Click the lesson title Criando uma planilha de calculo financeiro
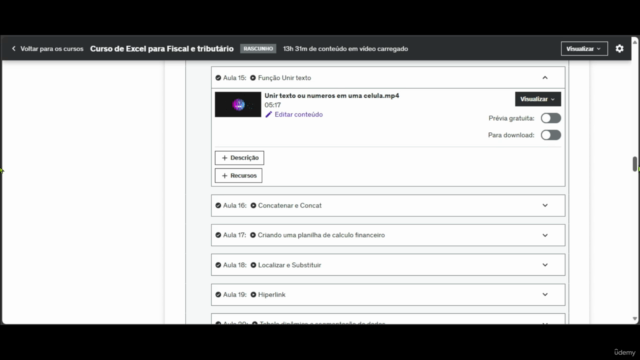640x360 pixels. point(321,235)
